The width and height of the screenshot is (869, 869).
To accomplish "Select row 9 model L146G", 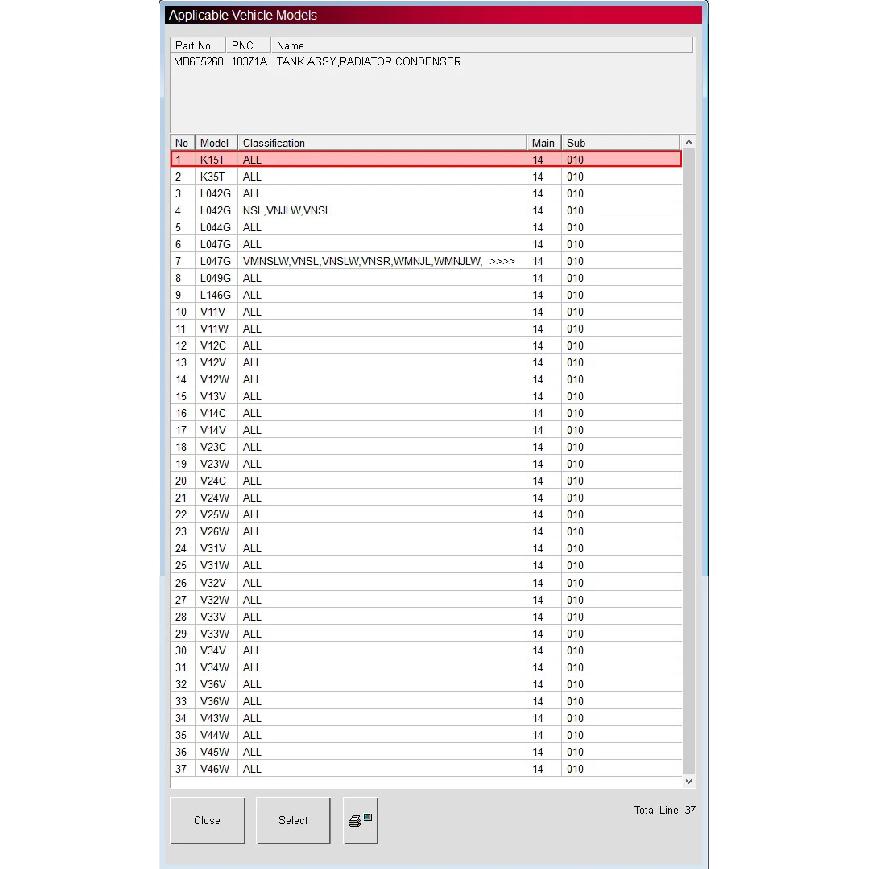I will tap(426, 295).
